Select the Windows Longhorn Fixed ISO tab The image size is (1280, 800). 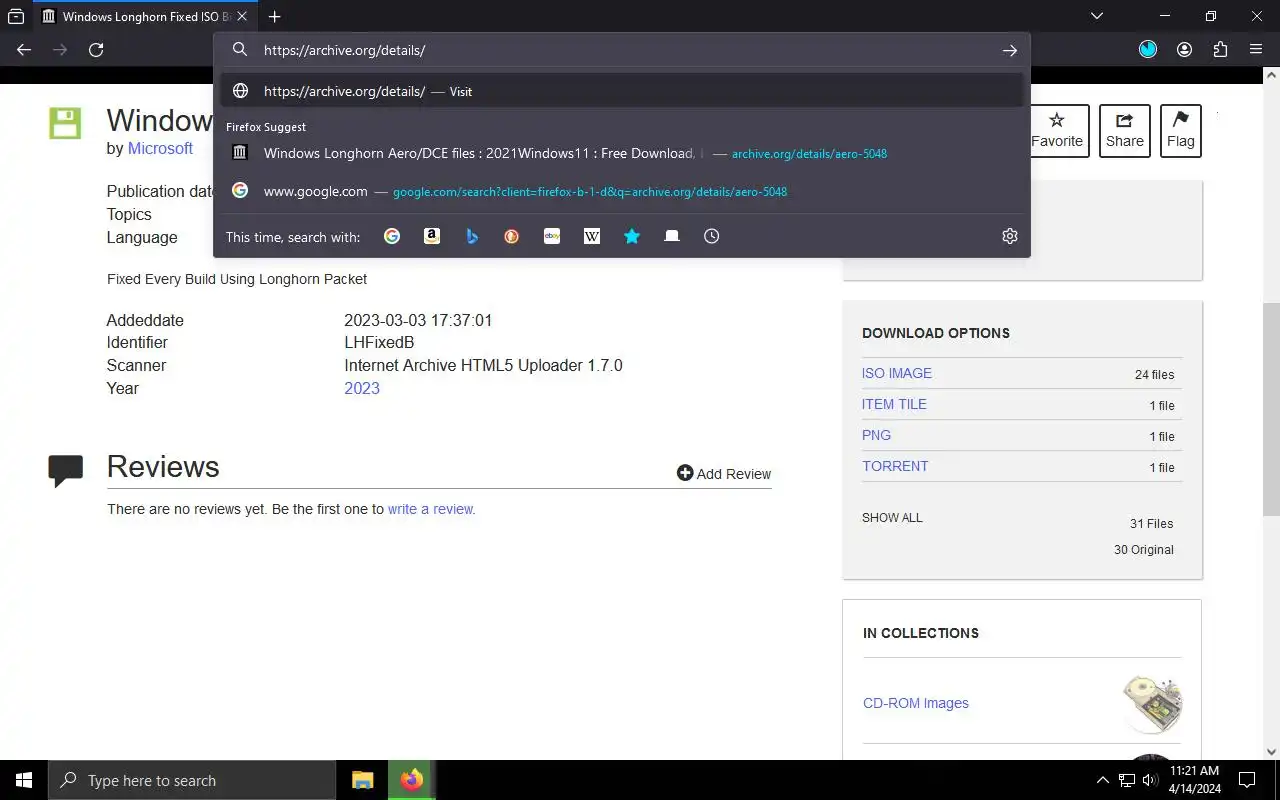[x=144, y=17]
